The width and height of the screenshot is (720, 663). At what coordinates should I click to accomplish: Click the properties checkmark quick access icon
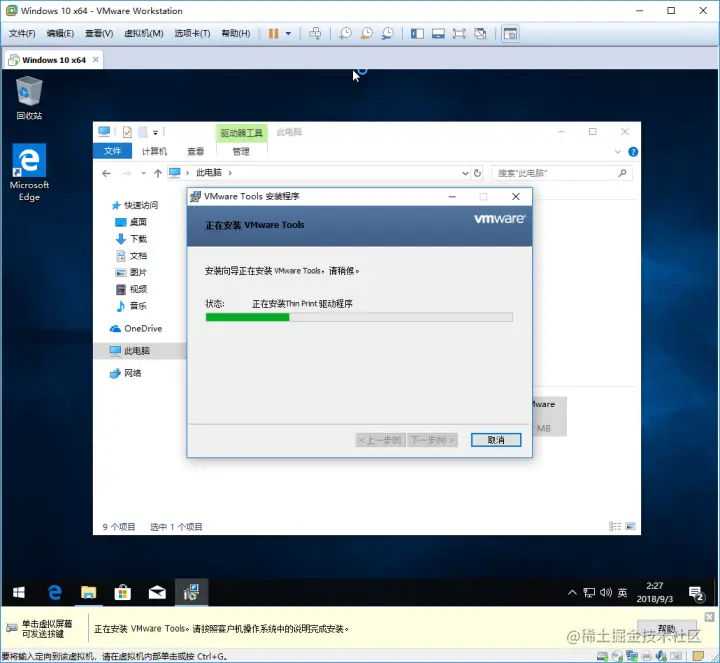pos(127,132)
